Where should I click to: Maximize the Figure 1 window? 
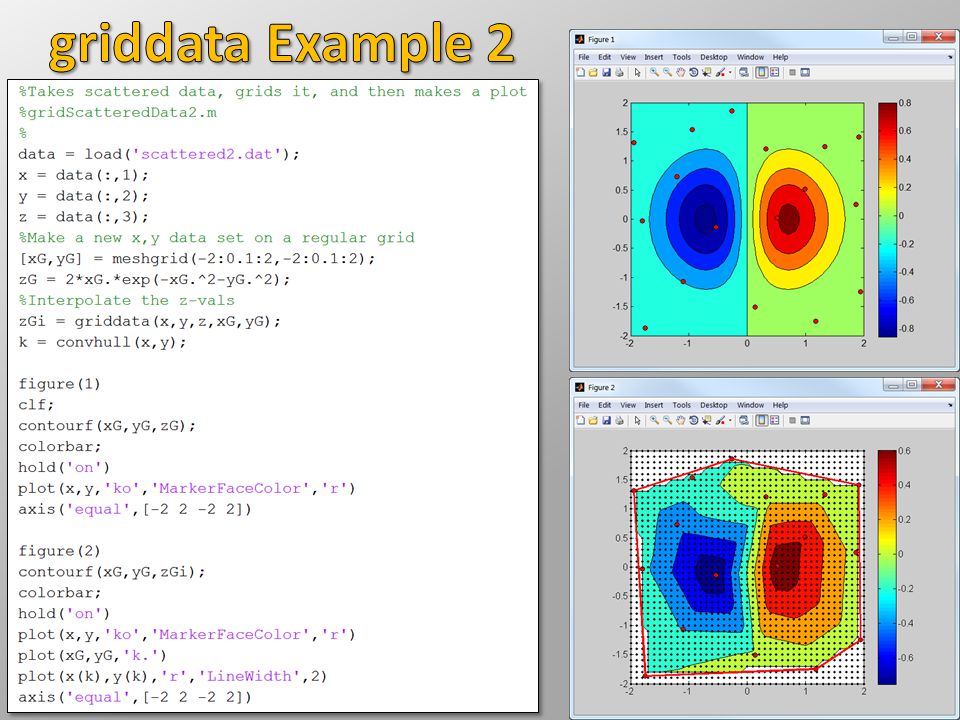coord(912,36)
